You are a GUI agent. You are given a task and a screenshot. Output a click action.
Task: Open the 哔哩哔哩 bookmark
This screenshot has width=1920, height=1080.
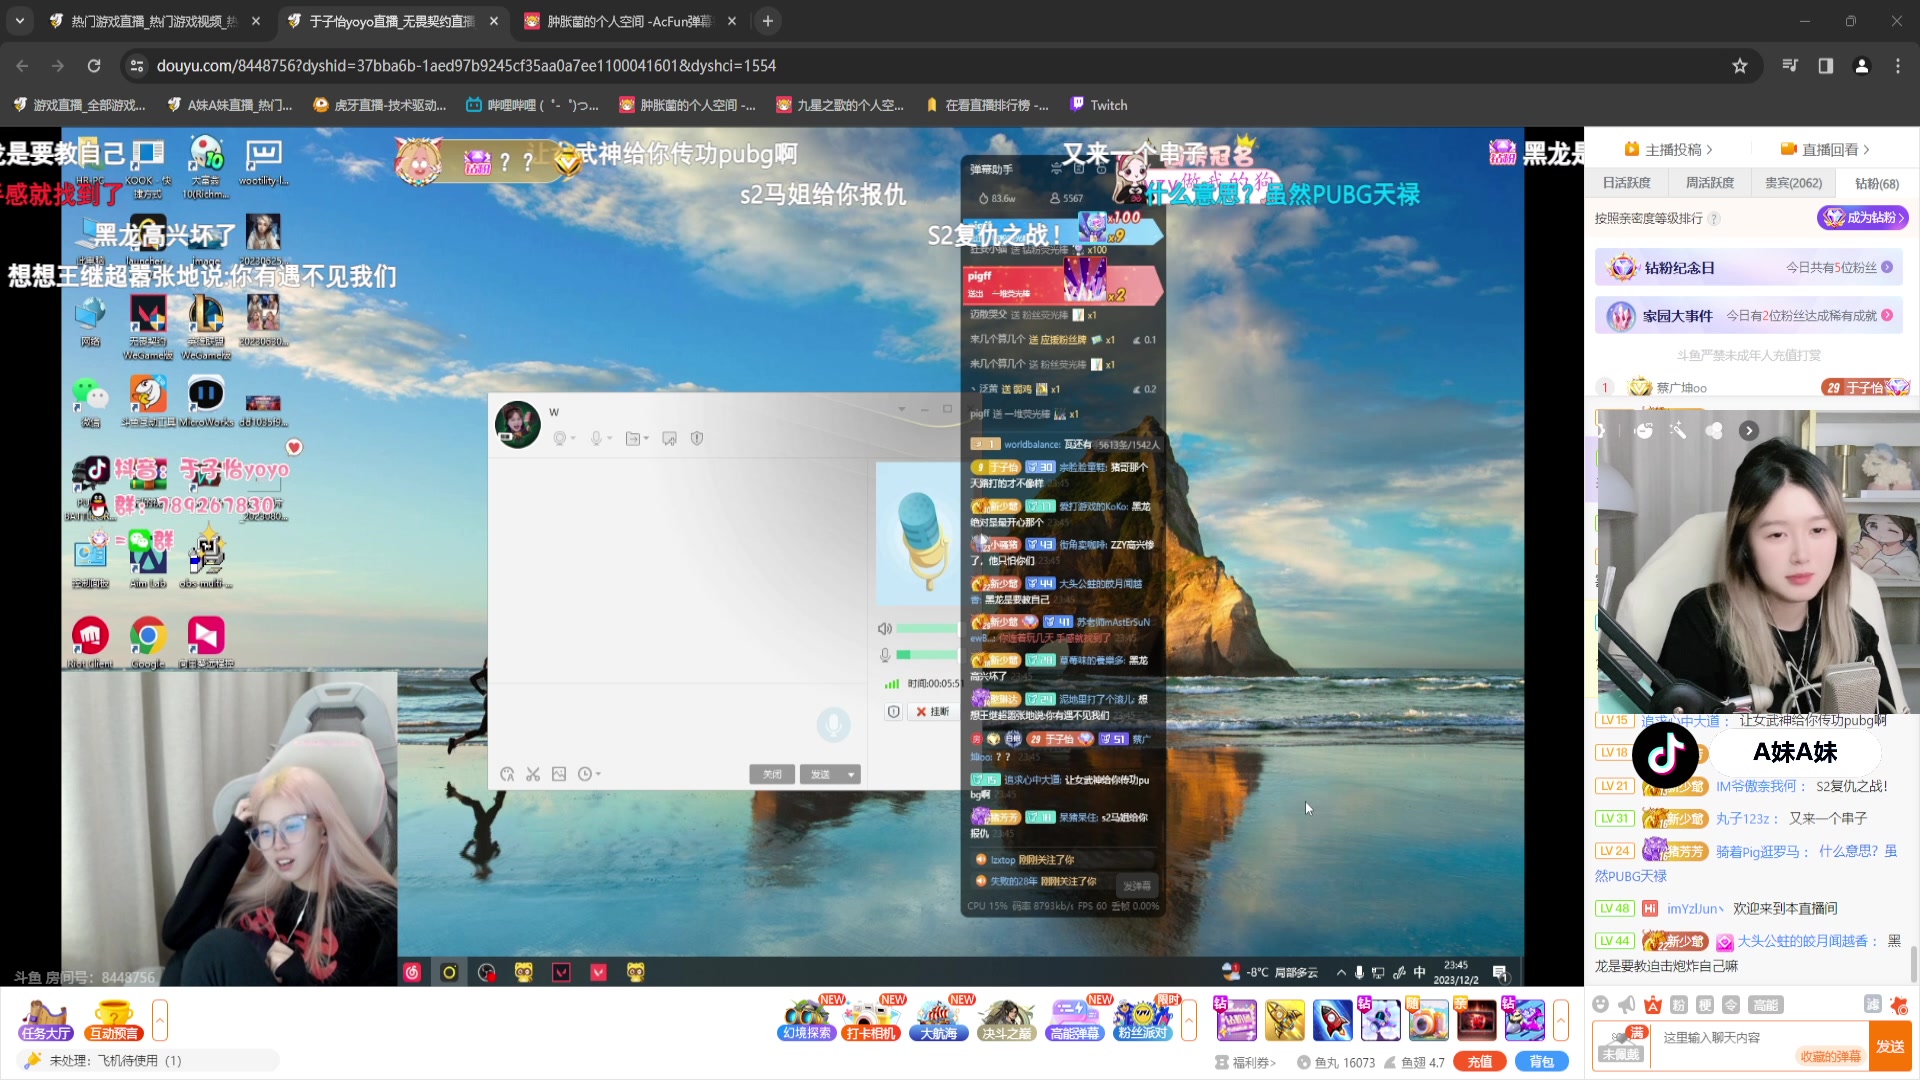(533, 105)
